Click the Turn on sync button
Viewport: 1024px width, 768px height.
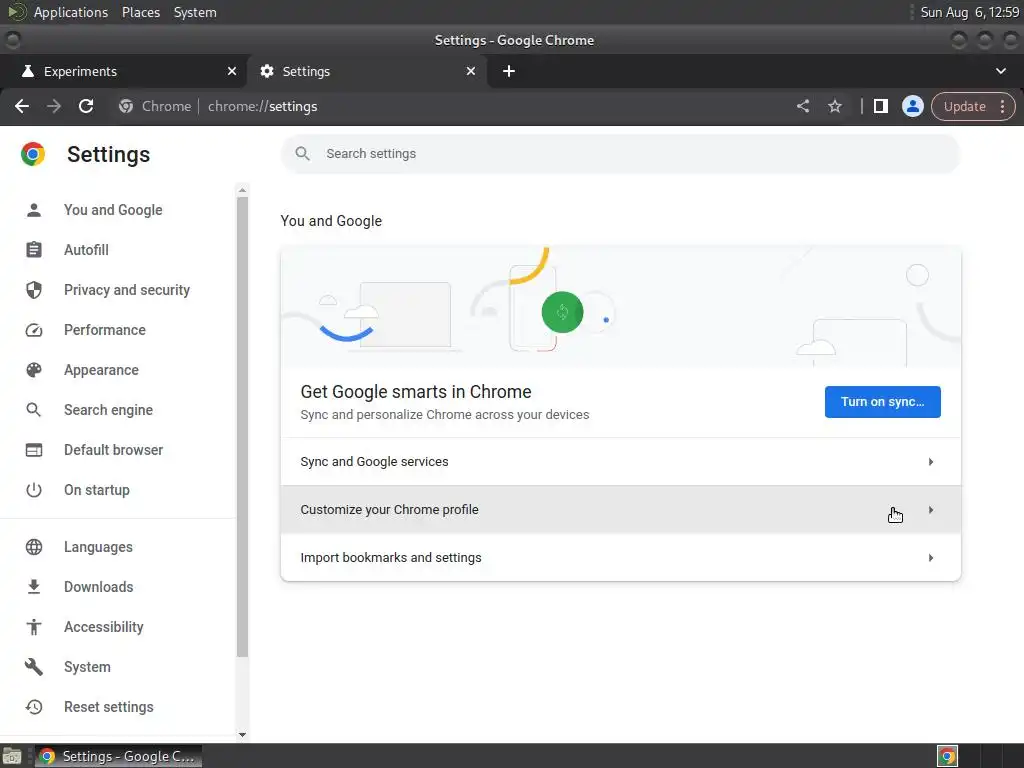tap(882, 402)
